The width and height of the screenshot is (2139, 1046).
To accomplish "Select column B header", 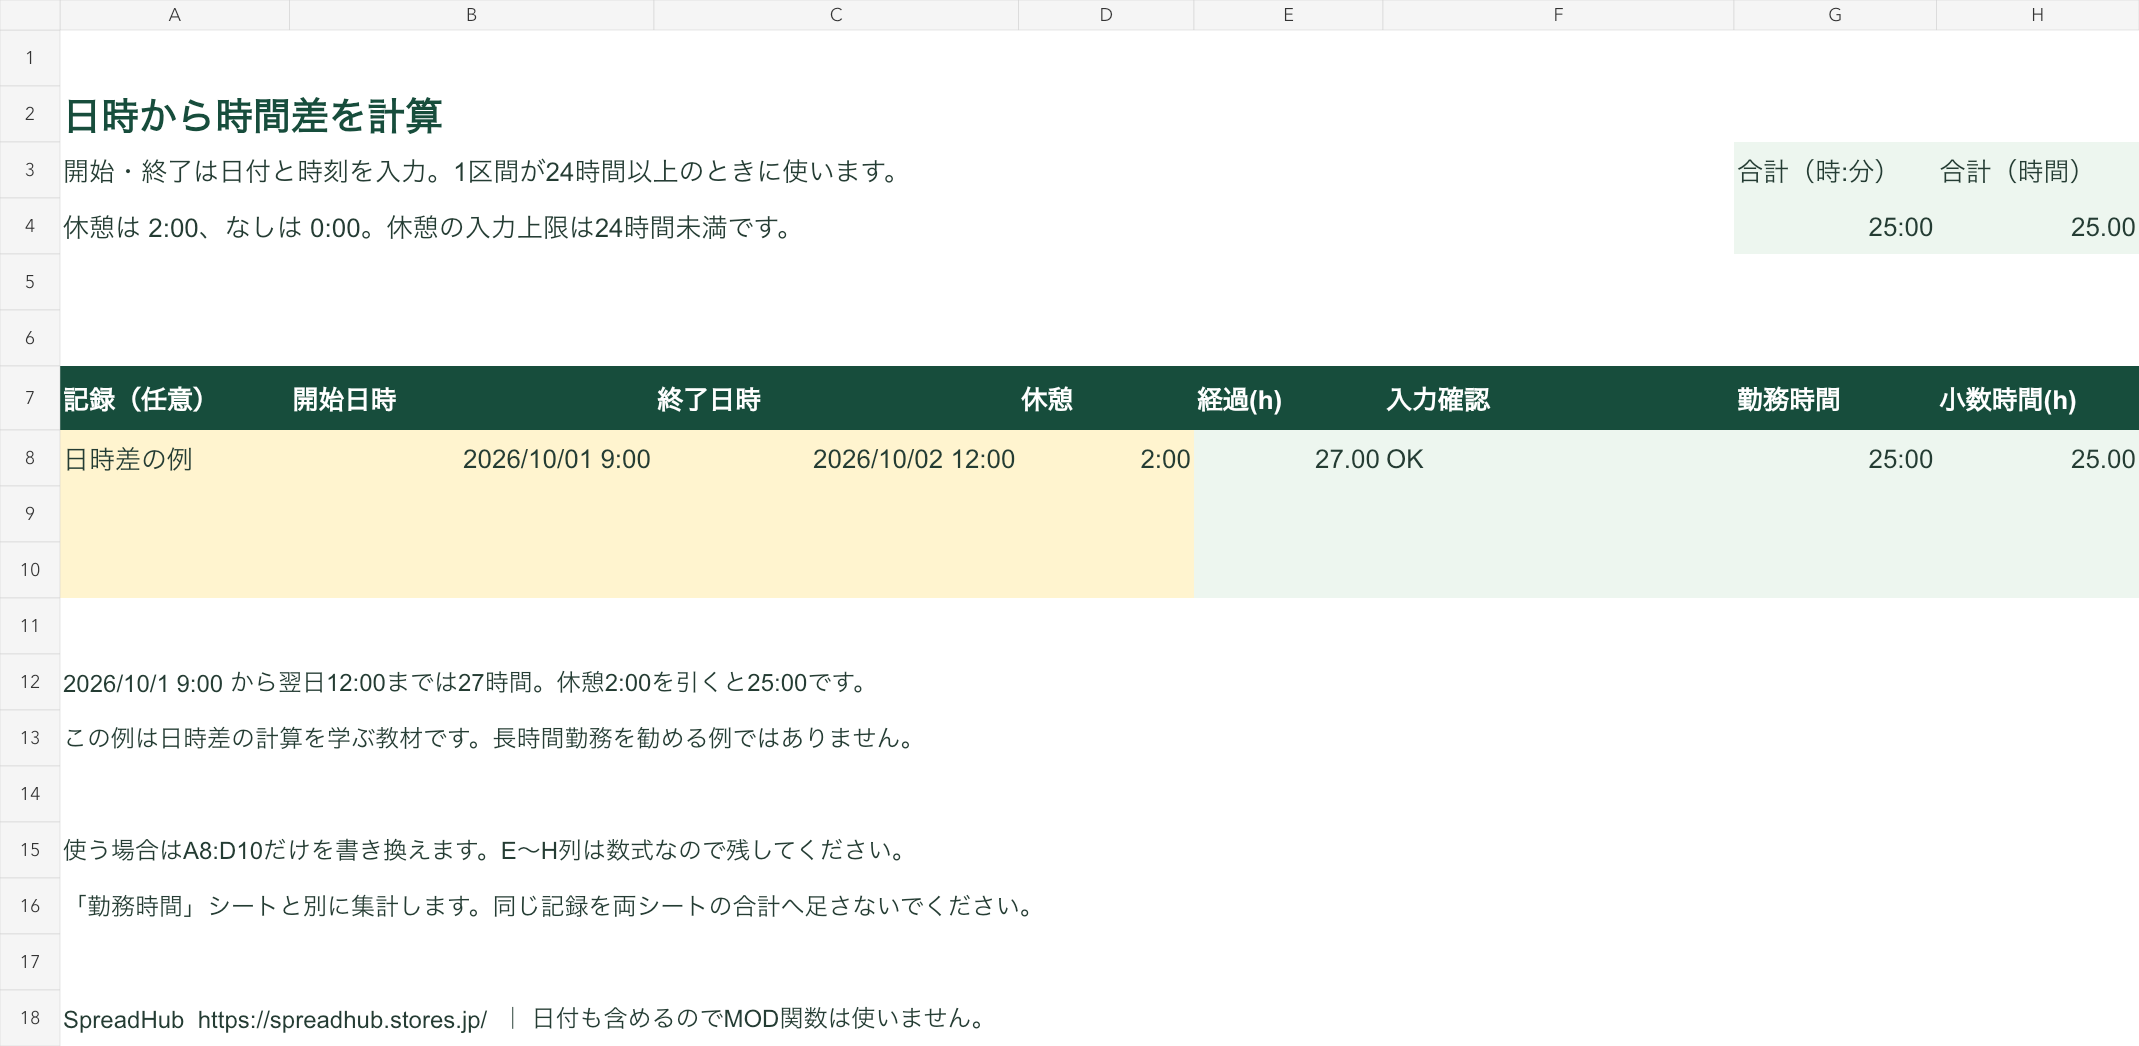I will 472,15.
